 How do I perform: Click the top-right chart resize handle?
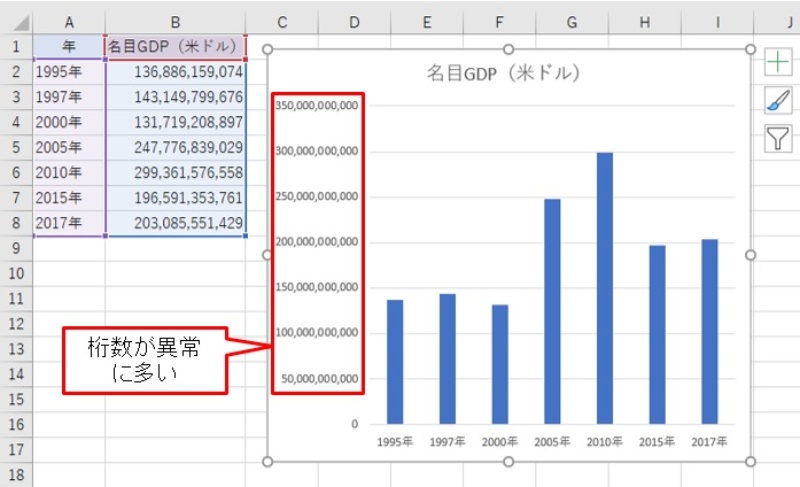click(750, 49)
